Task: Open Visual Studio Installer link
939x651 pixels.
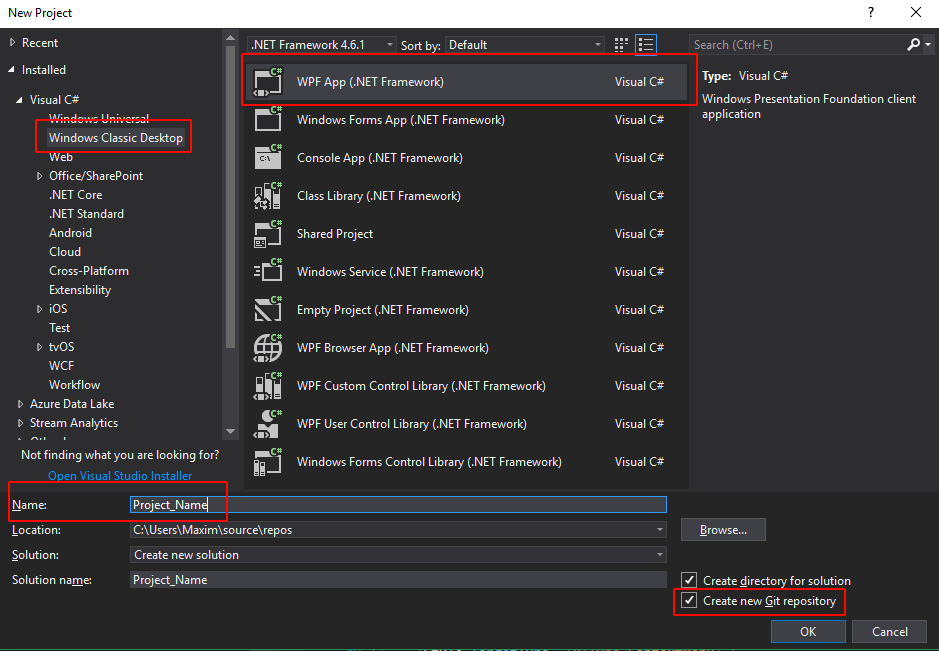Action: [x=120, y=476]
